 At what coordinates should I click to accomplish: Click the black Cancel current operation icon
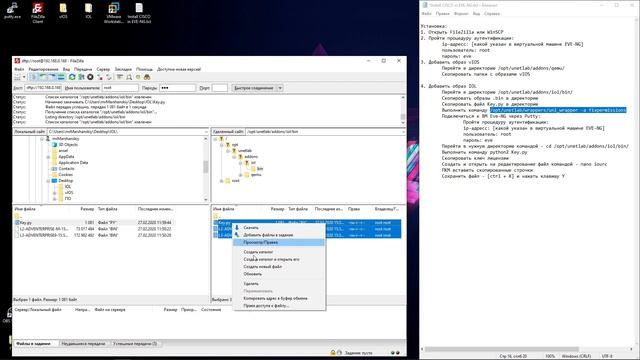pyautogui.click(x=90, y=77)
